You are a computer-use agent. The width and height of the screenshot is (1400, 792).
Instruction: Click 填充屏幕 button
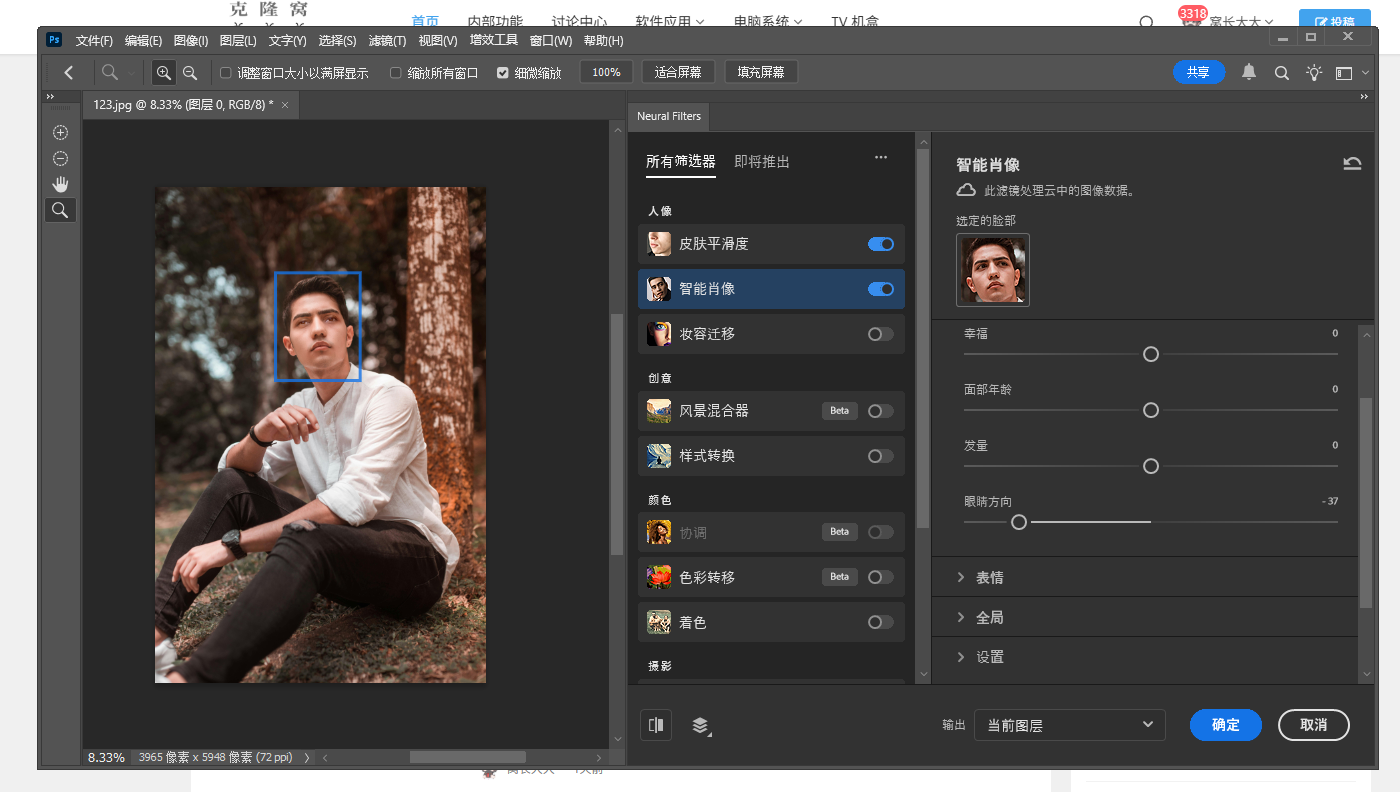(761, 73)
